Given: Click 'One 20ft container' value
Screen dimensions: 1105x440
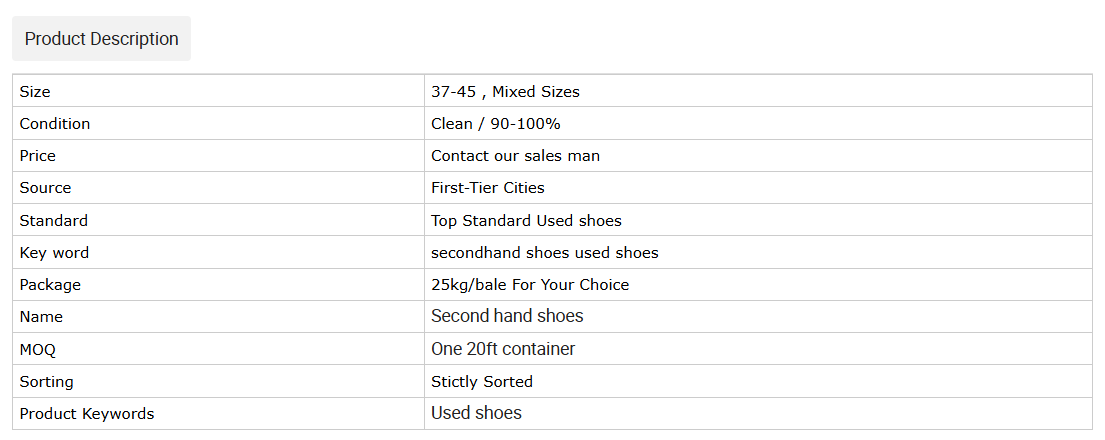Looking at the screenshot, I should (x=503, y=348).
